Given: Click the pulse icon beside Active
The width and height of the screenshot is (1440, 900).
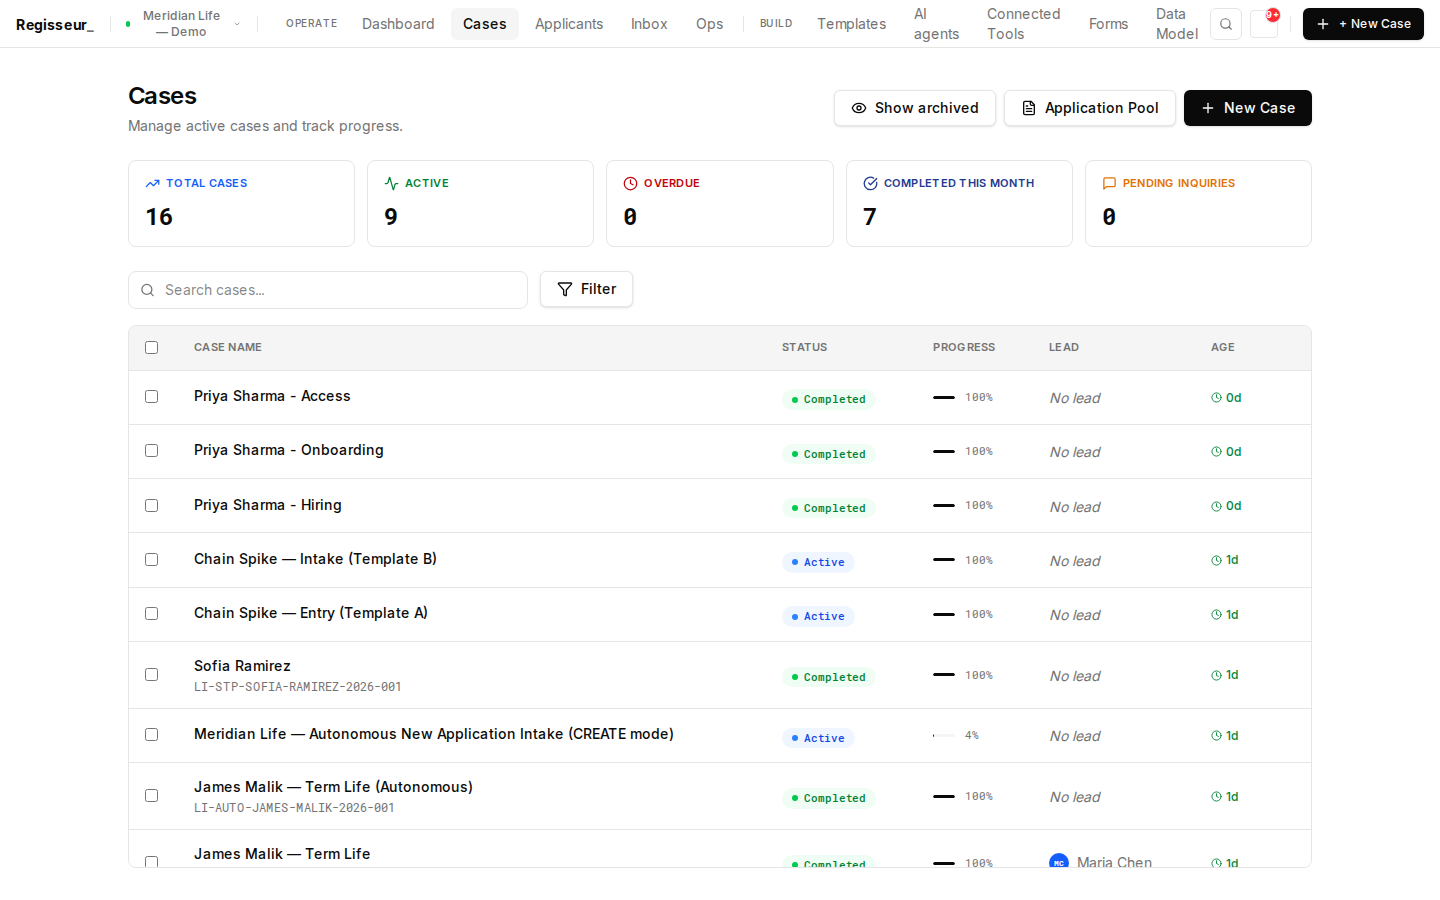Looking at the screenshot, I should pyautogui.click(x=392, y=183).
